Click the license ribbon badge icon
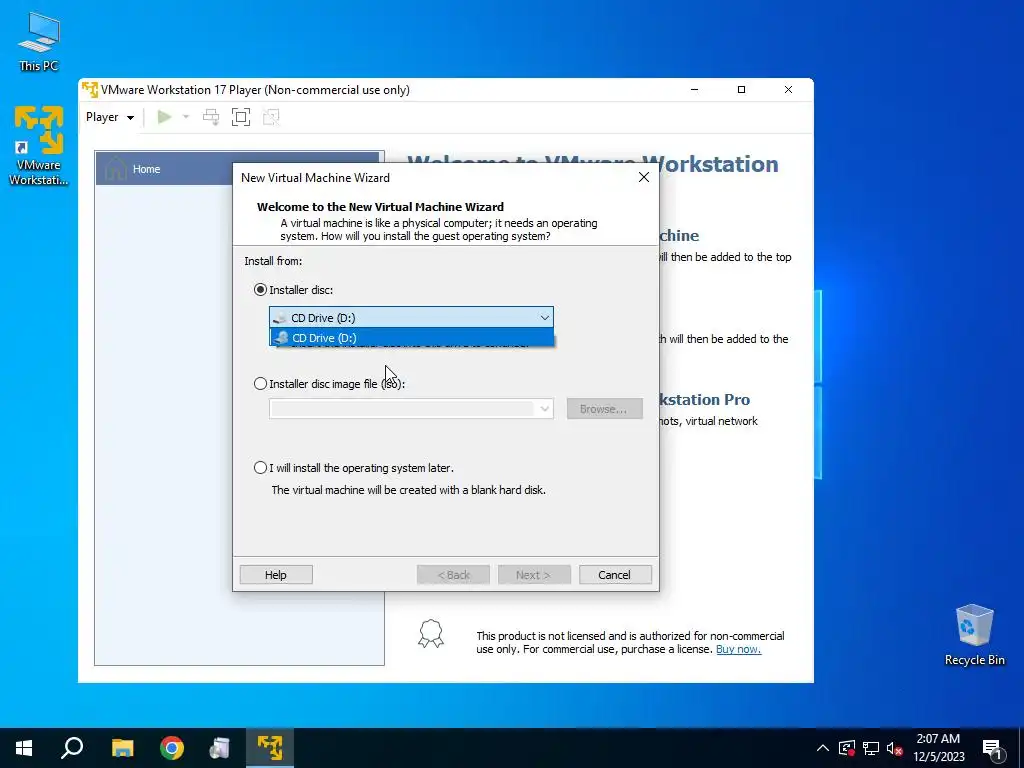Screen dimensions: 1024x768 click(x=431, y=634)
